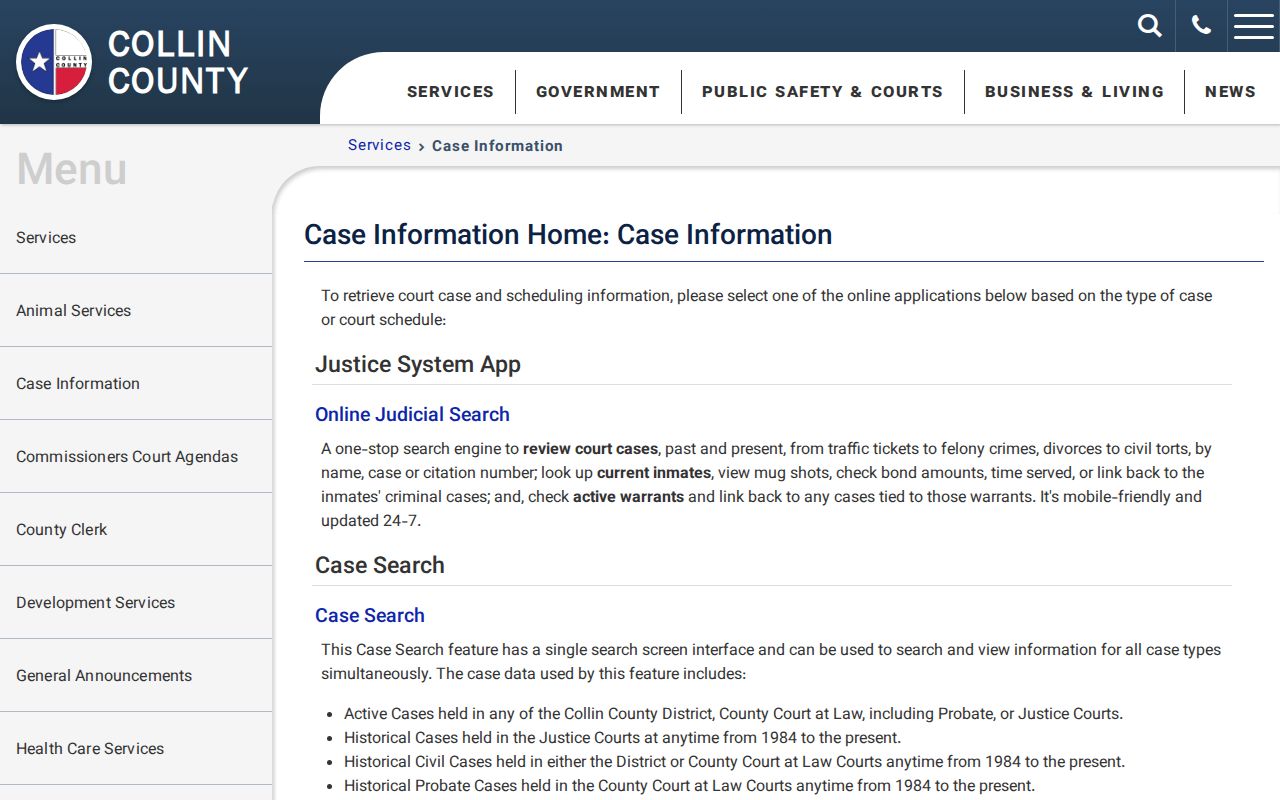The width and height of the screenshot is (1280, 800).
Task: Open the Business & Living menu
Action: (x=1074, y=91)
